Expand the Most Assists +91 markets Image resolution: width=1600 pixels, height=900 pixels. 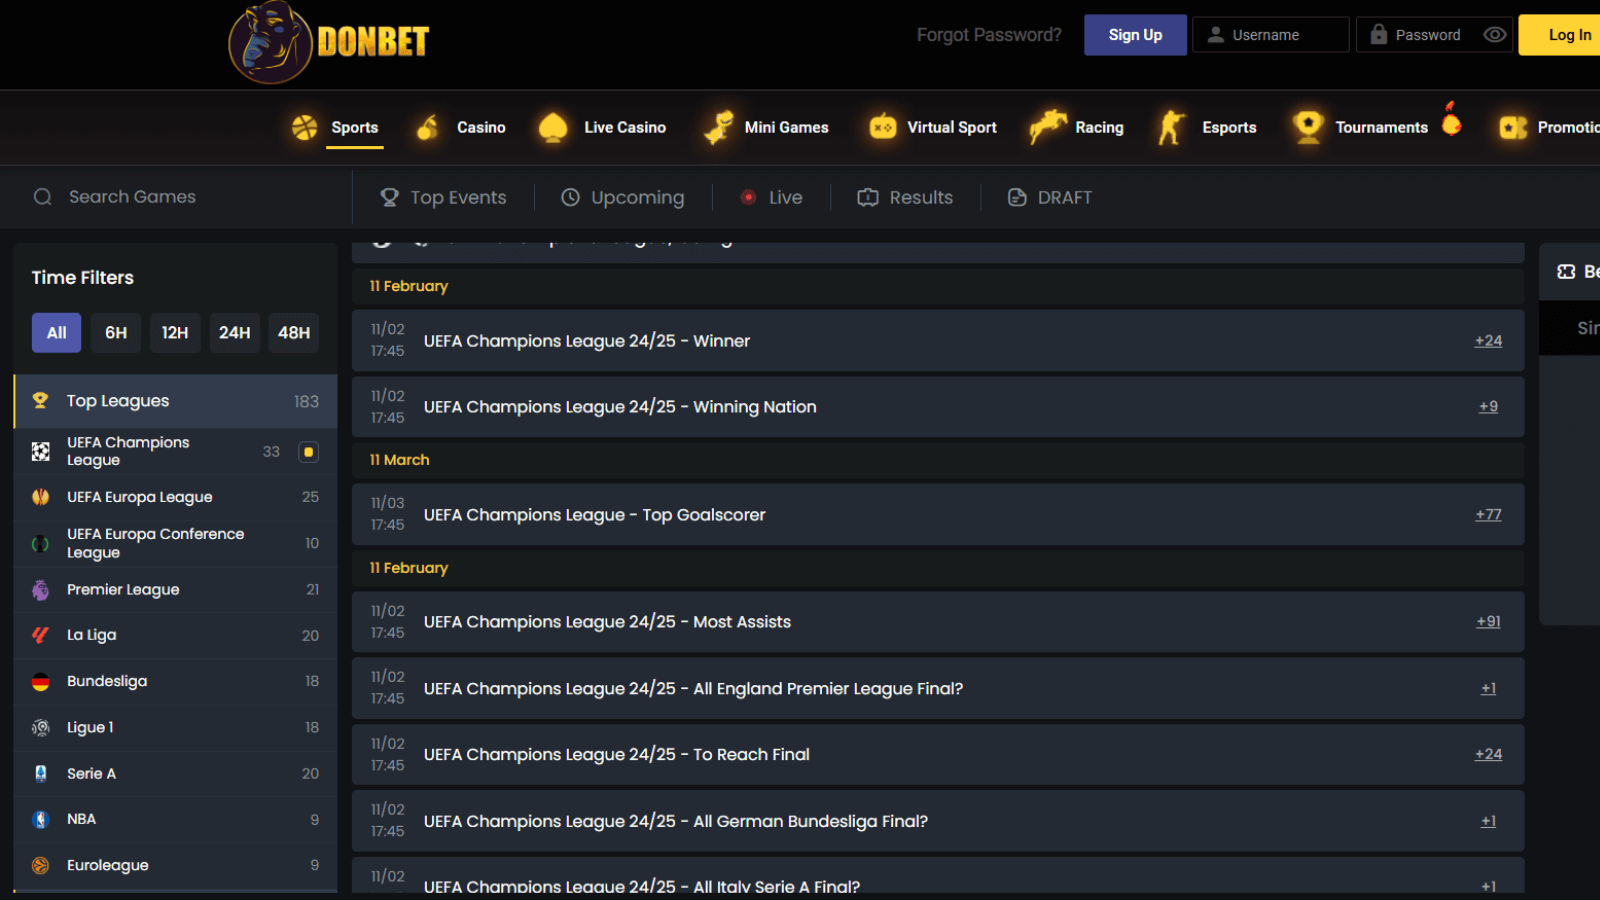click(1488, 621)
